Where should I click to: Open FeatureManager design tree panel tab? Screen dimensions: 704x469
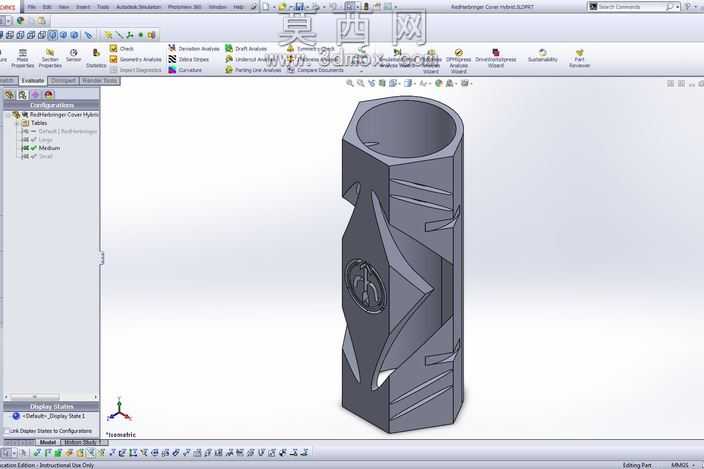click(10, 95)
